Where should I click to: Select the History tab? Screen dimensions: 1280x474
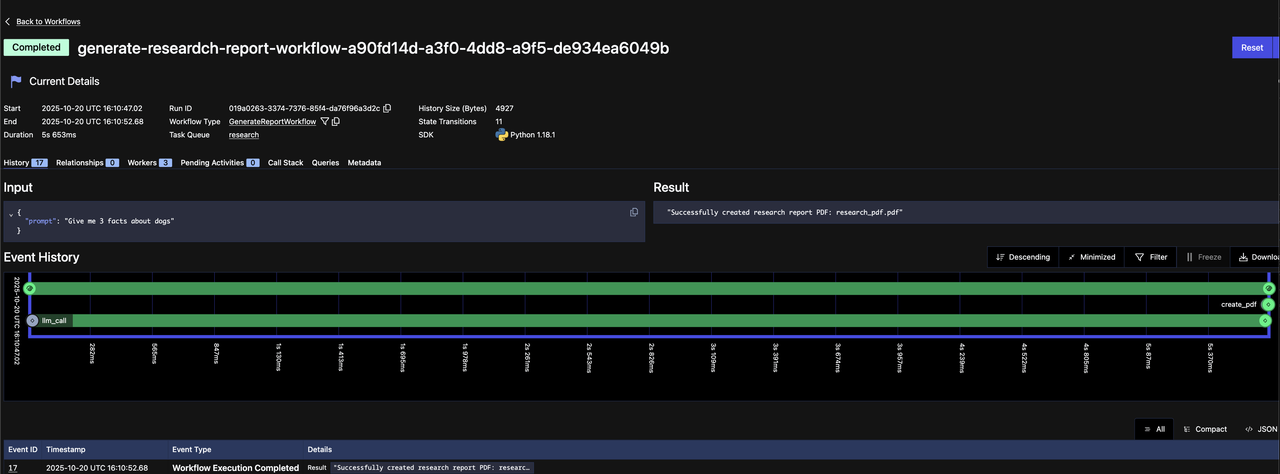[26, 162]
